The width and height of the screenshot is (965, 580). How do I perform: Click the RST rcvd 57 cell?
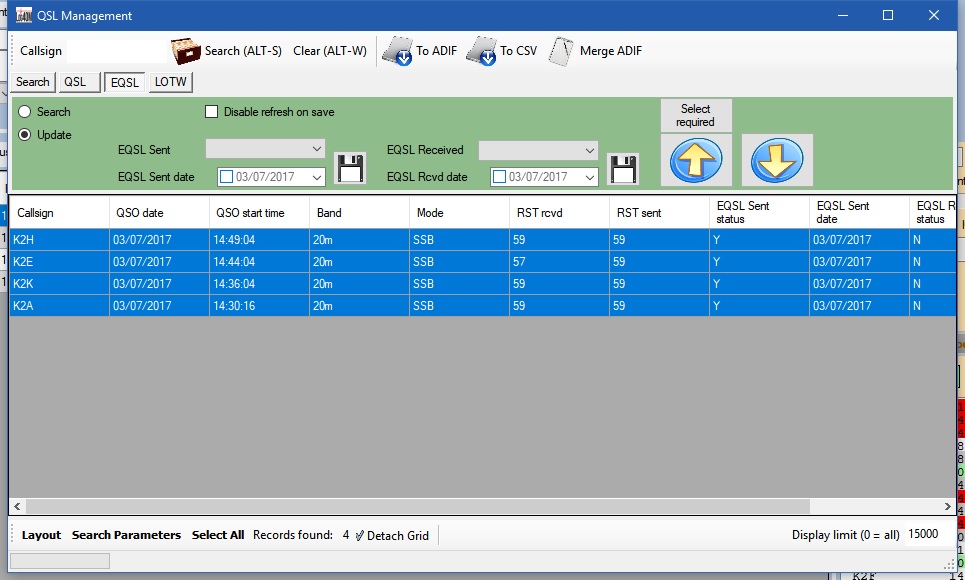coord(559,262)
